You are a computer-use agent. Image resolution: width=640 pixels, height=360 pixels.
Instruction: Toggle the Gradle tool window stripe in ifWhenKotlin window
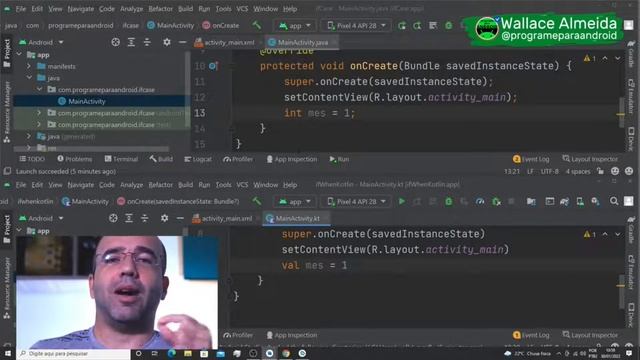[x=631, y=231]
